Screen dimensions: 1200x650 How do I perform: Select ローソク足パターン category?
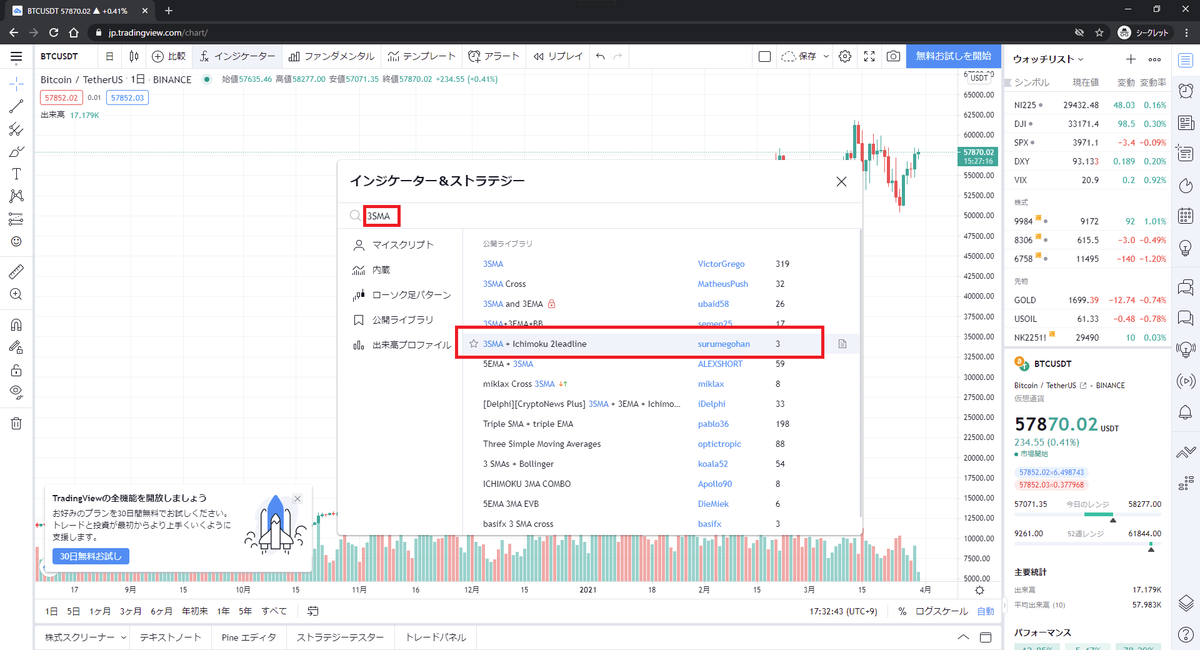[400, 296]
